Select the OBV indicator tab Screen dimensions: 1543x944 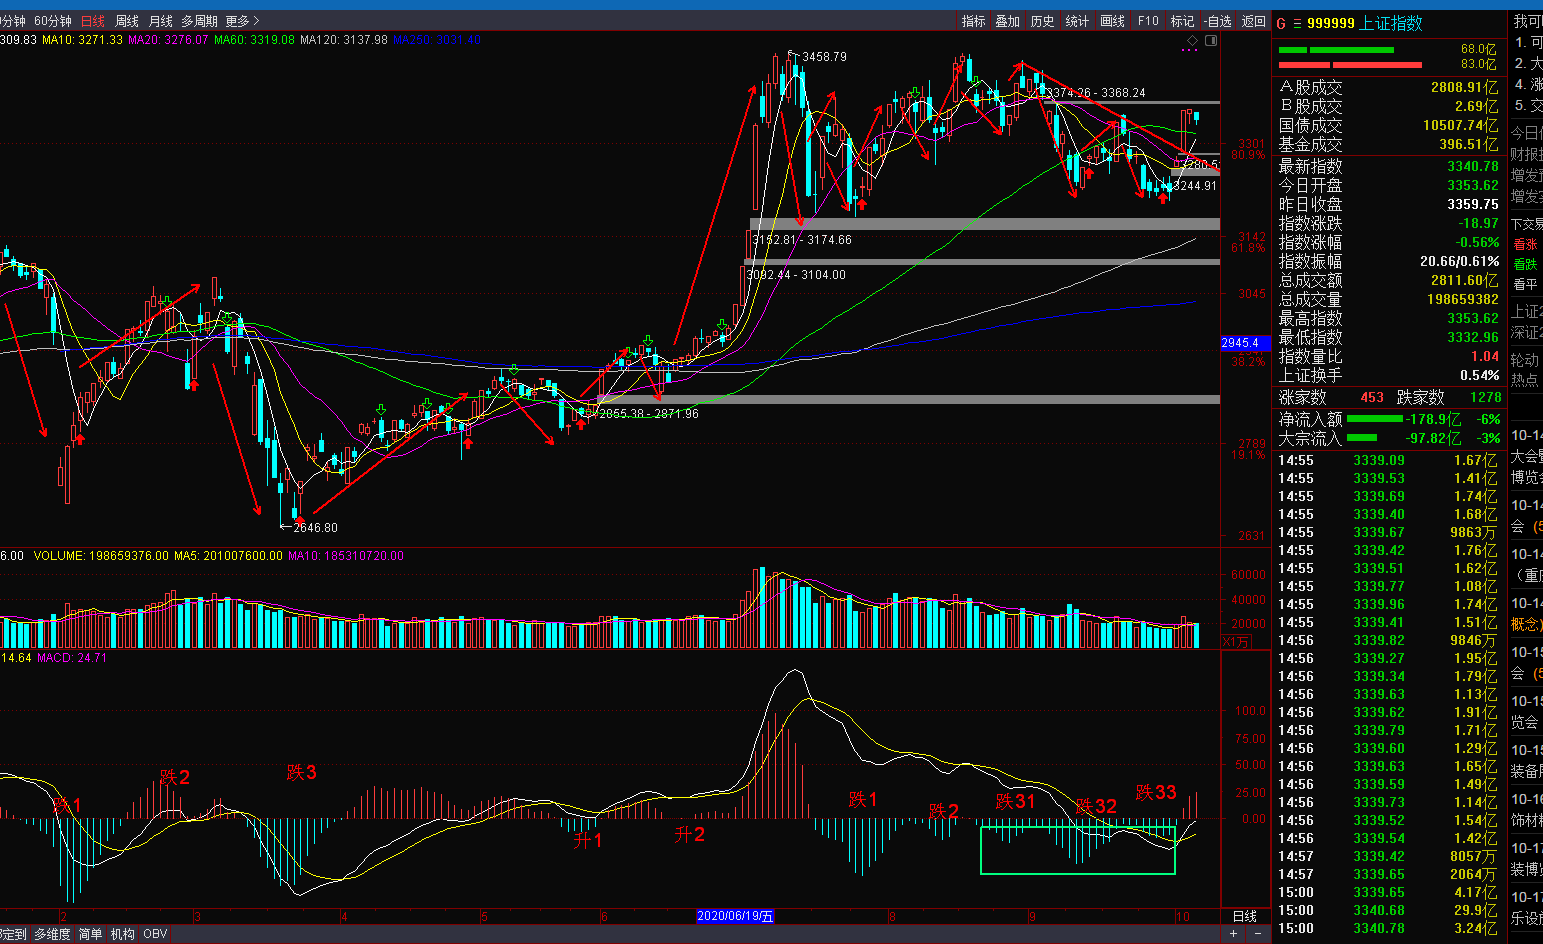[155, 934]
